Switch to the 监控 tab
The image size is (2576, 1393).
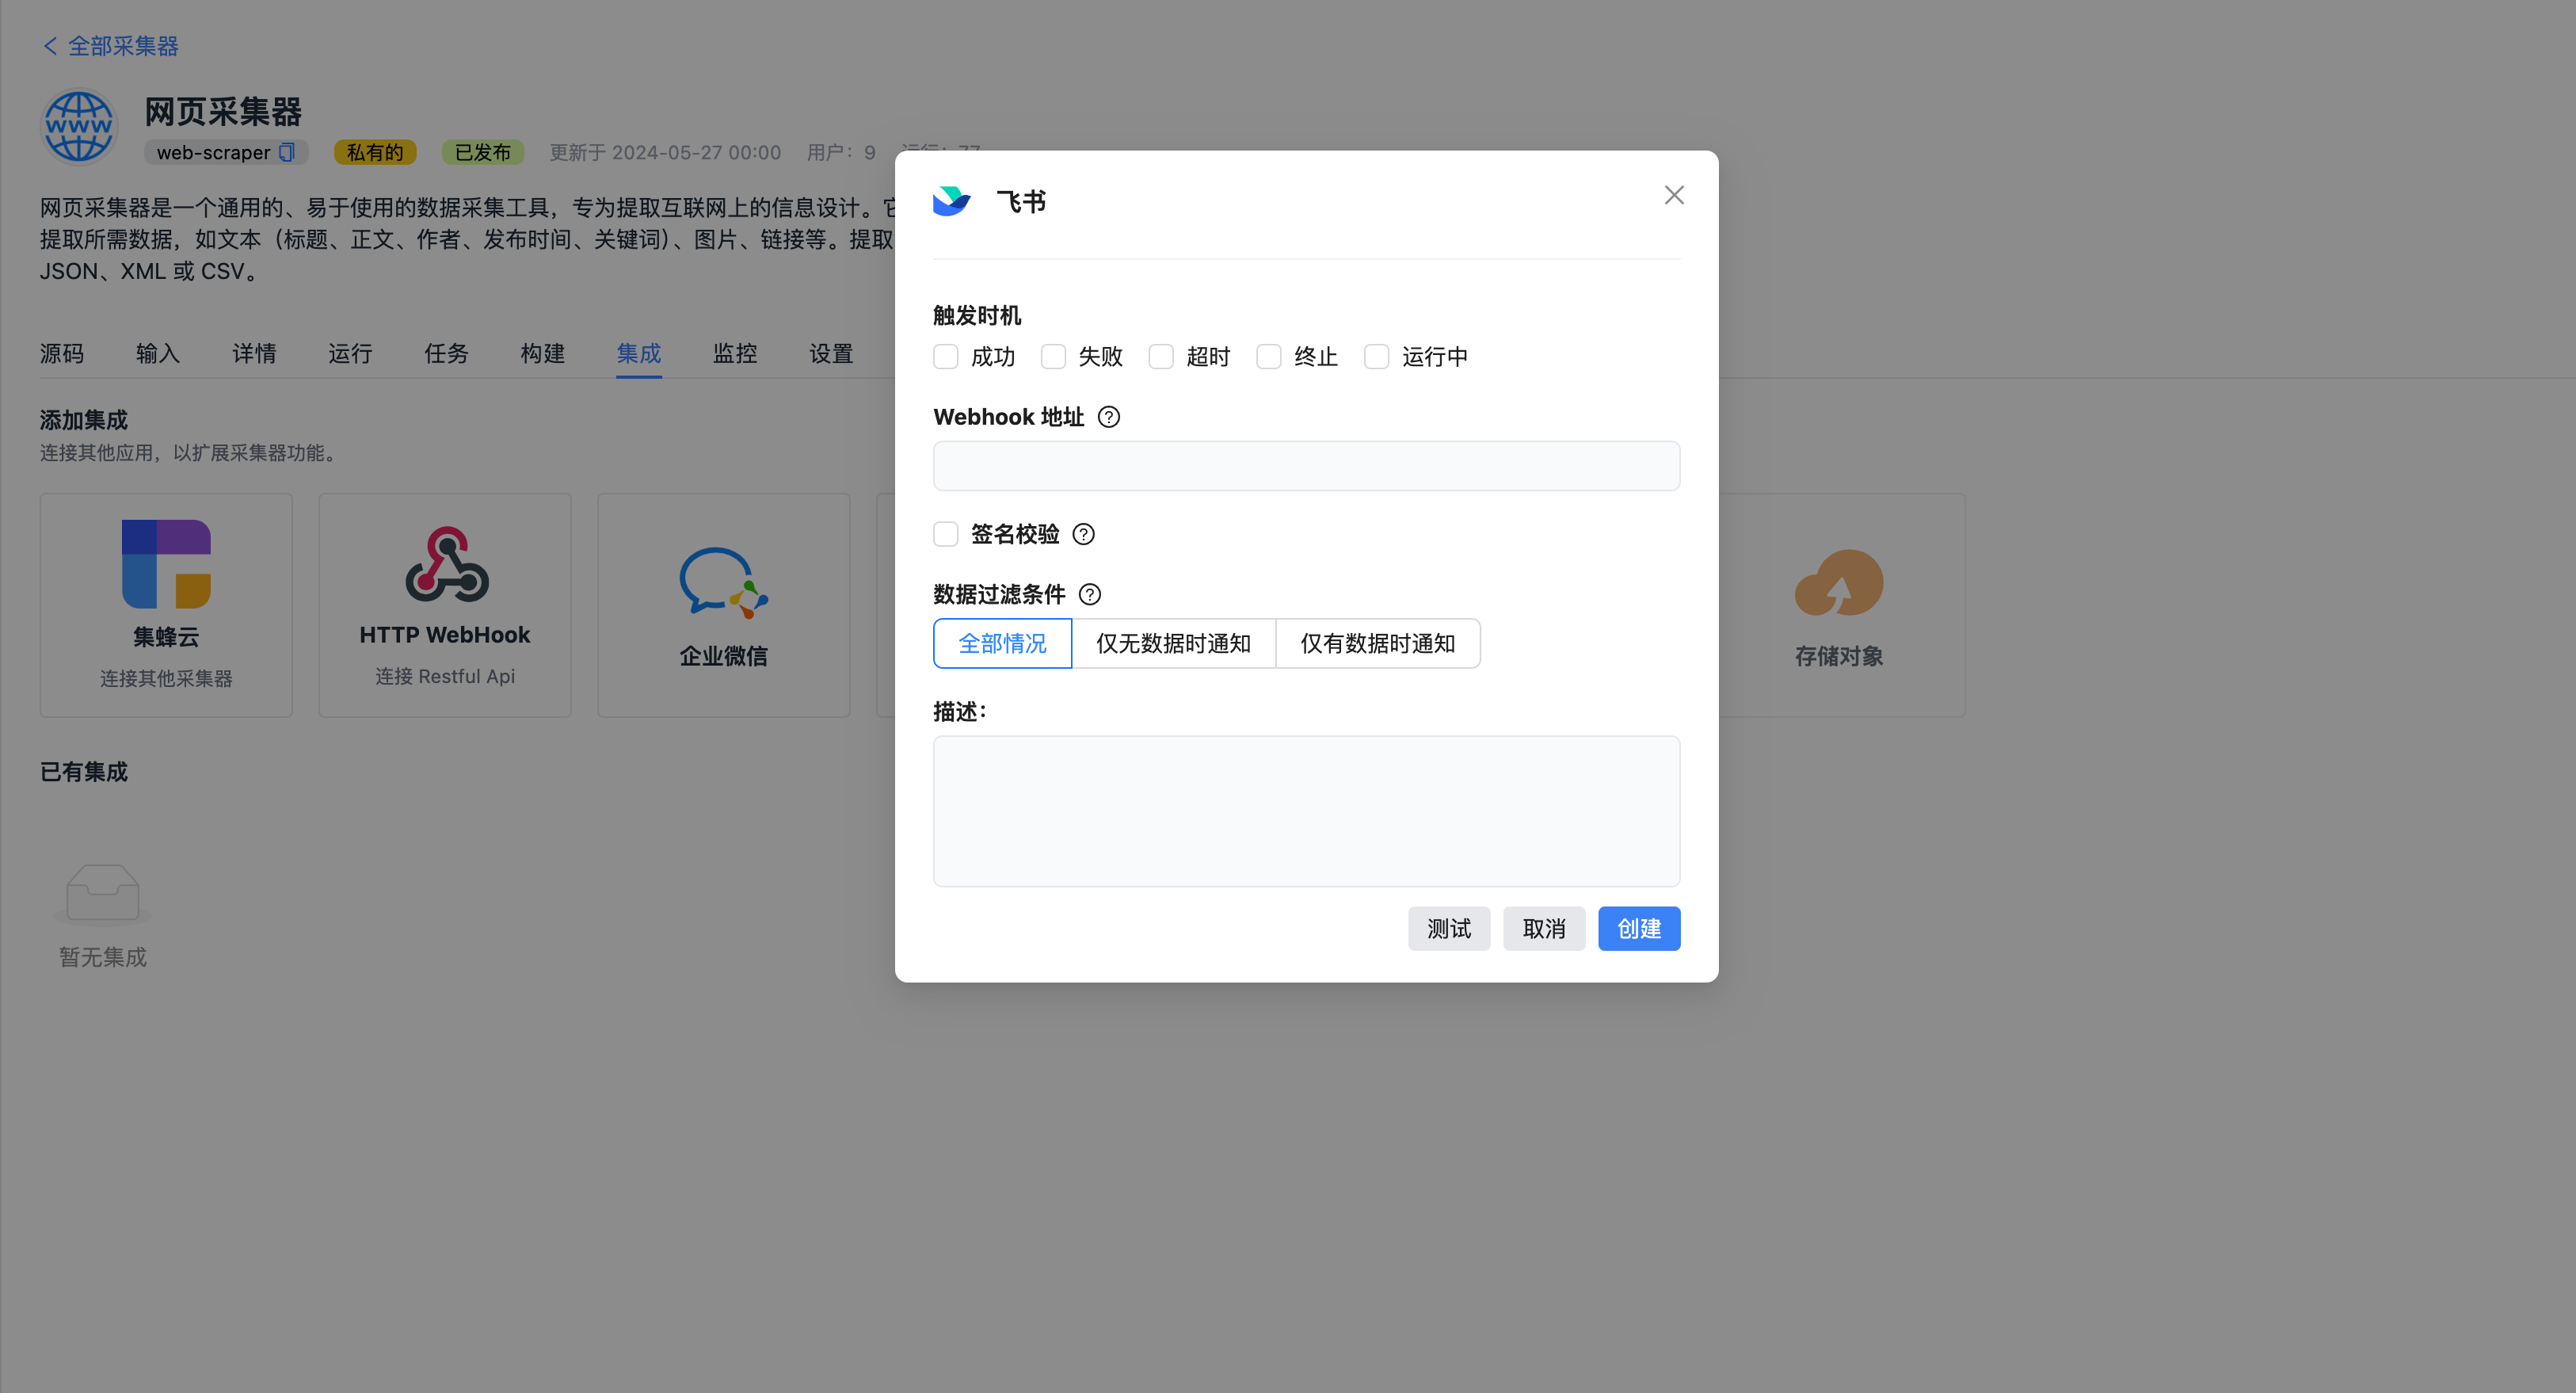coord(735,353)
